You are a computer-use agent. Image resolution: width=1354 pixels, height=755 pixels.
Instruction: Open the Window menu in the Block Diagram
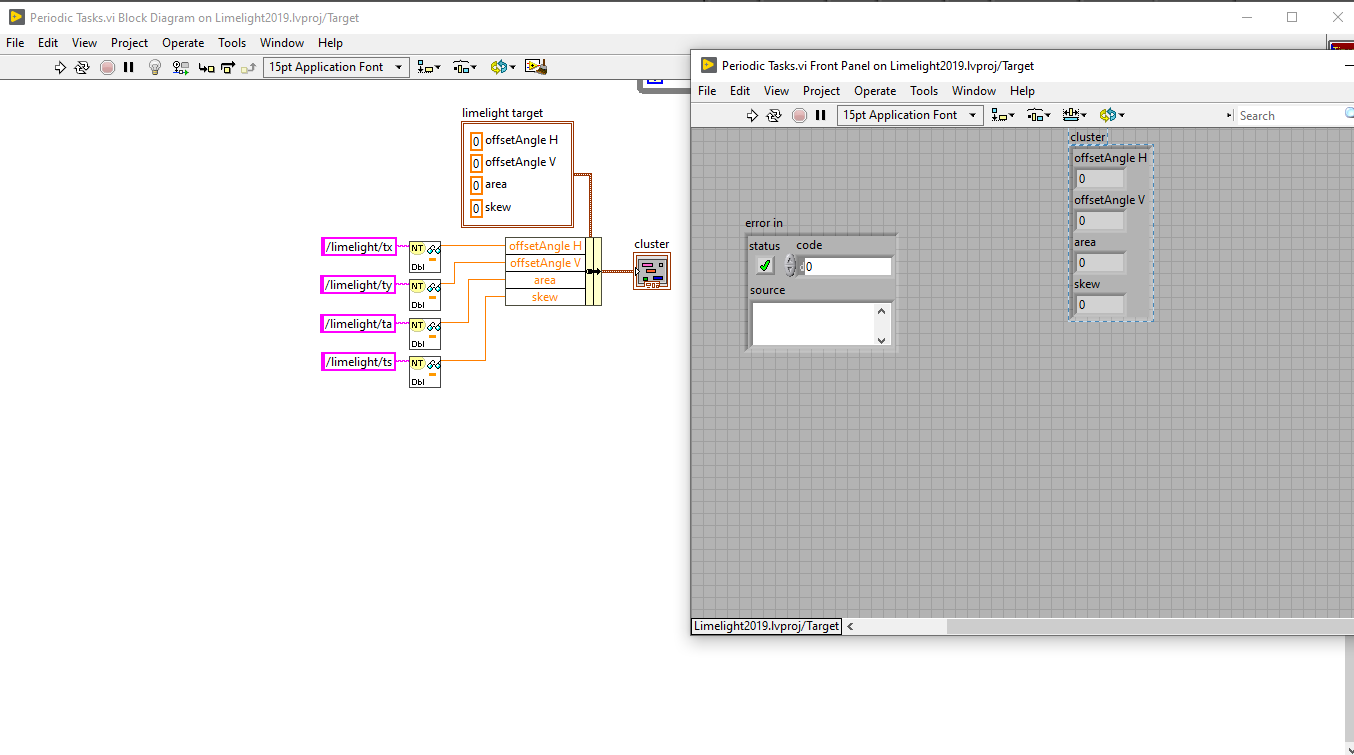[282, 43]
